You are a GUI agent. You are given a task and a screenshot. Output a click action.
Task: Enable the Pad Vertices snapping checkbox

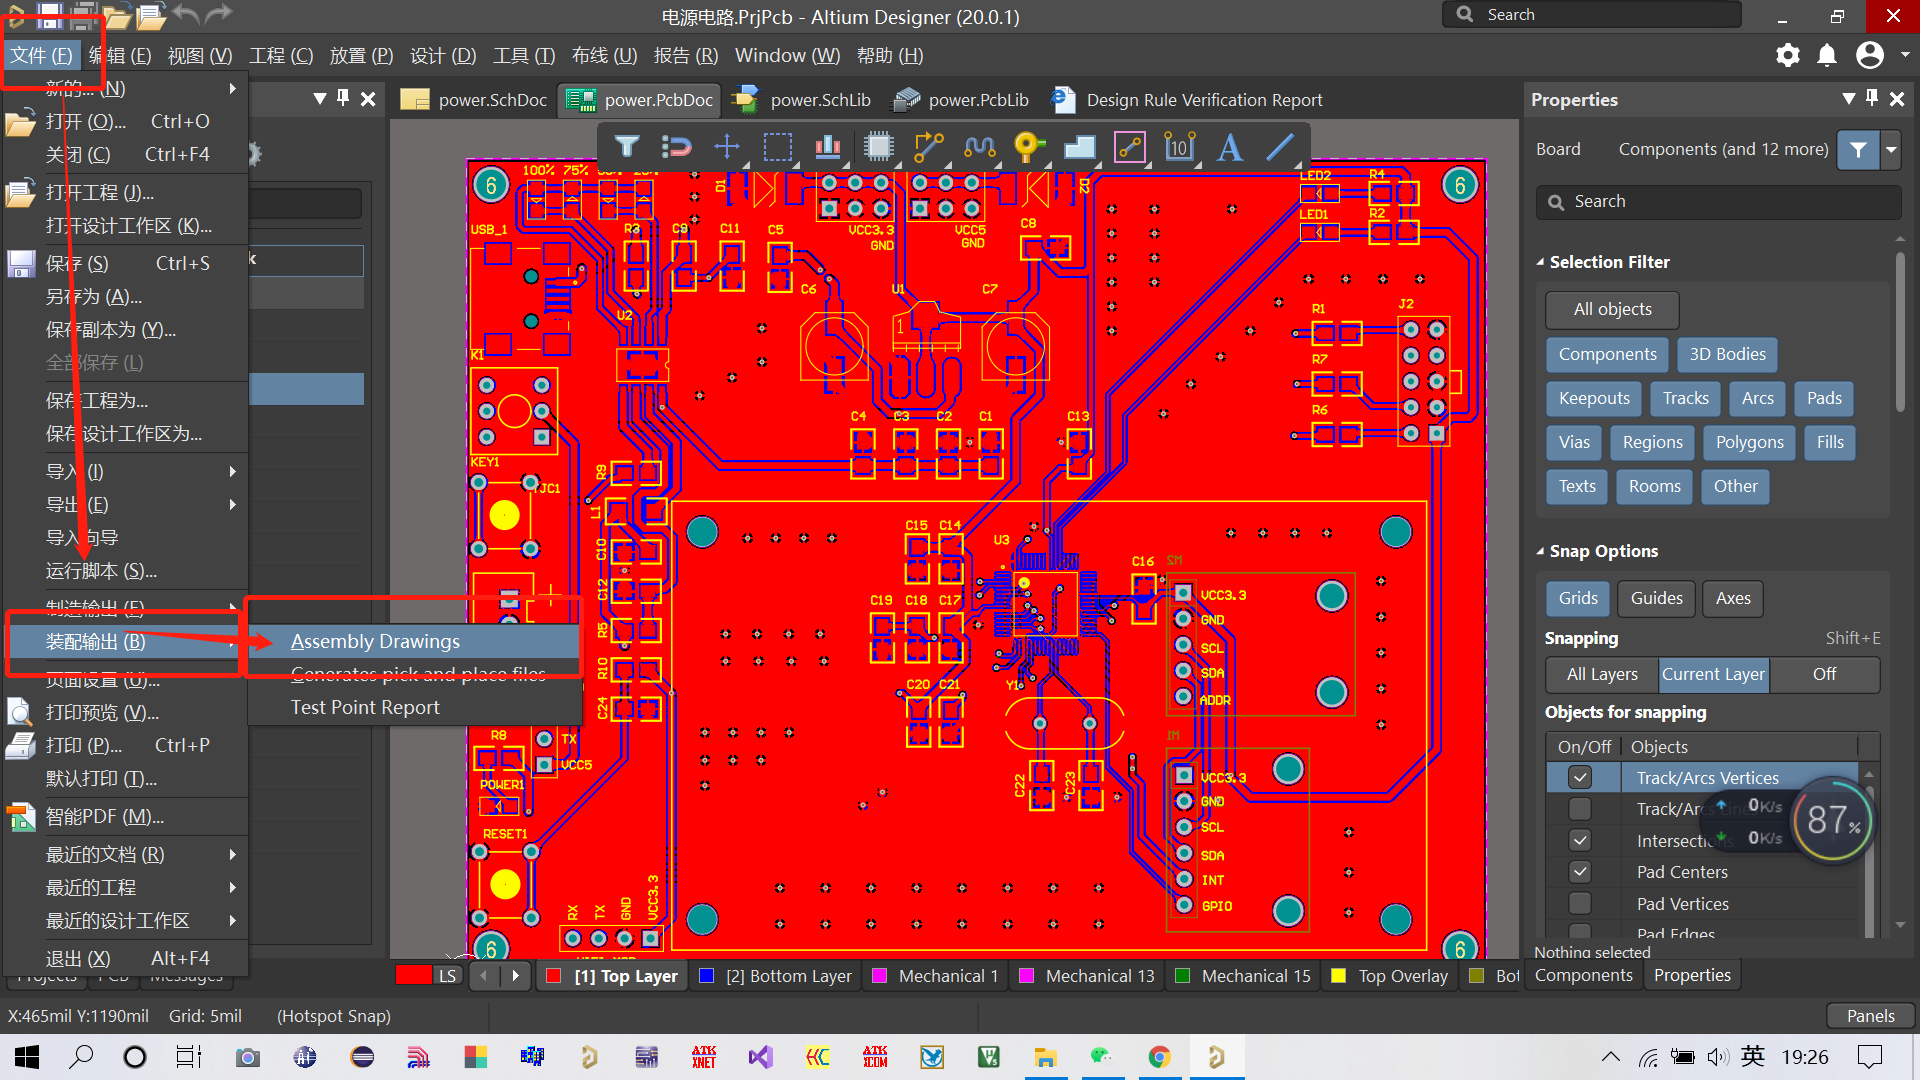tap(1580, 903)
